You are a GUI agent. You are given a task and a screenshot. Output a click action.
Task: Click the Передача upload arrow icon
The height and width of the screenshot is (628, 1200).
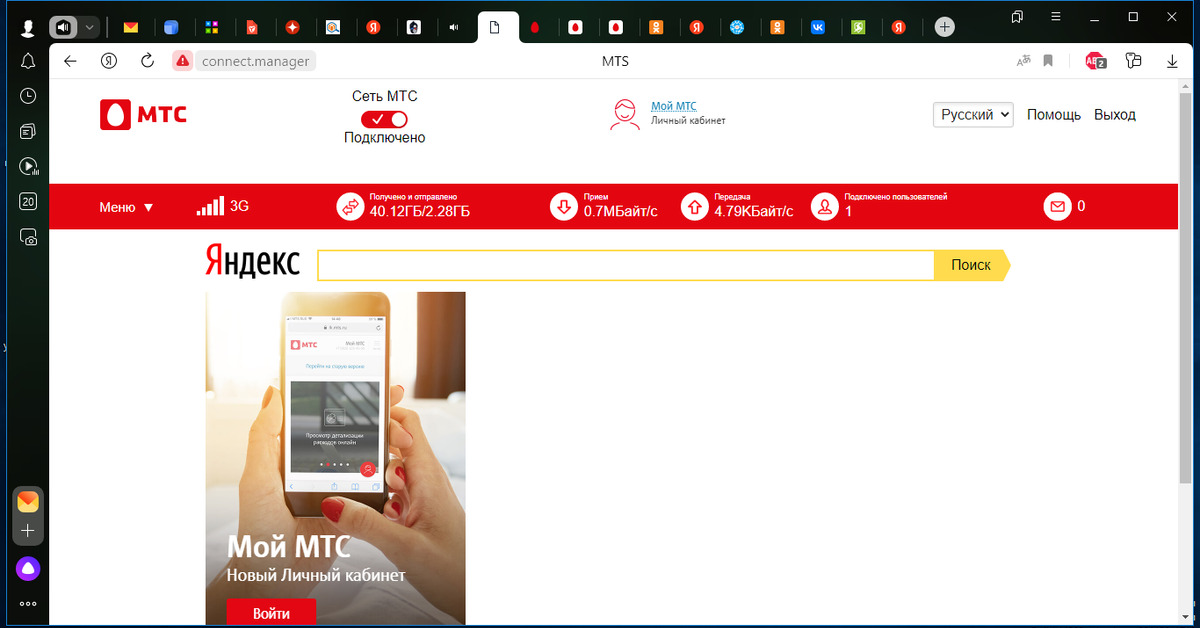tap(694, 207)
